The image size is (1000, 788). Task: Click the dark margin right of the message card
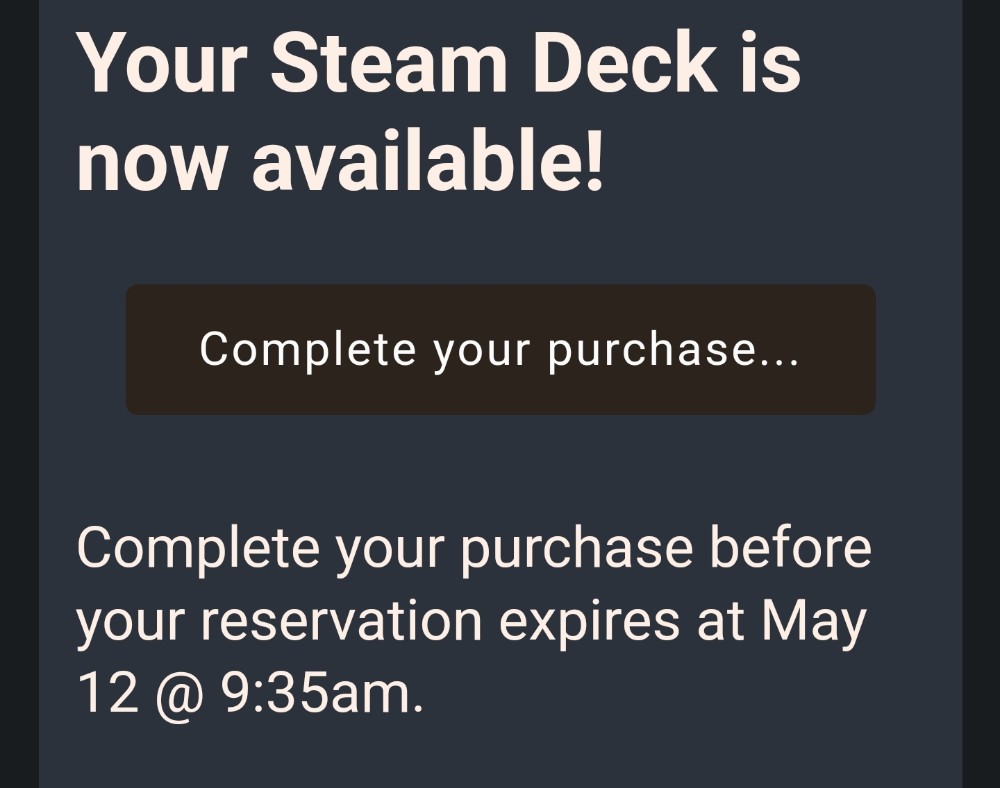click(x=981, y=394)
